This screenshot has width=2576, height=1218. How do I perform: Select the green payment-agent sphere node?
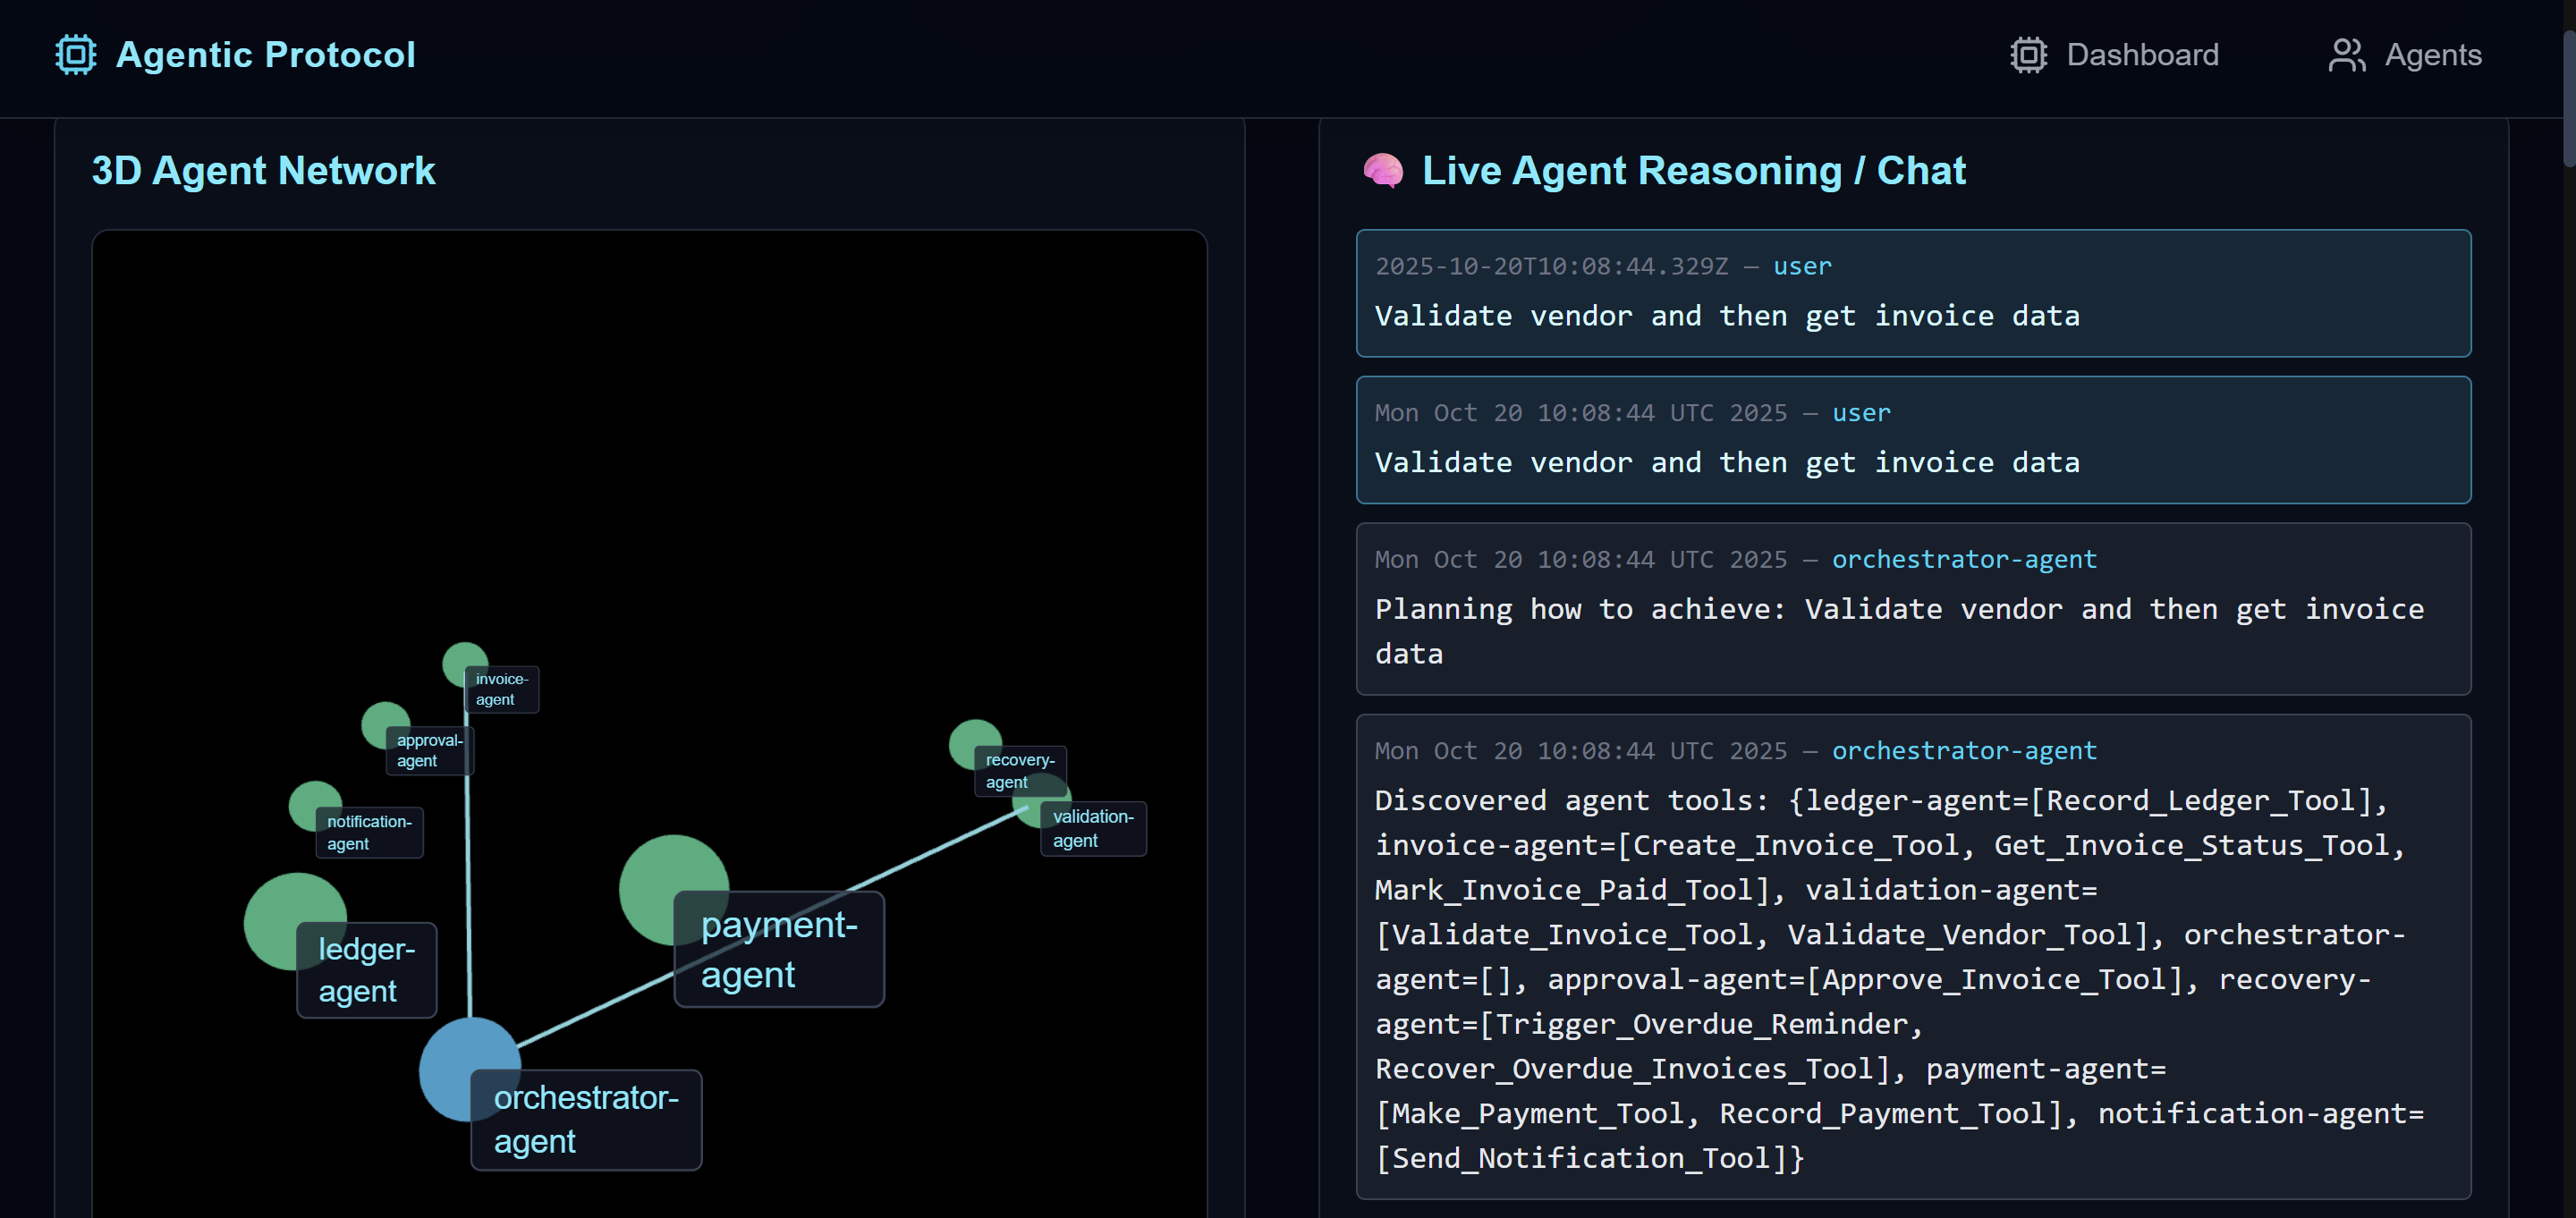point(662,875)
